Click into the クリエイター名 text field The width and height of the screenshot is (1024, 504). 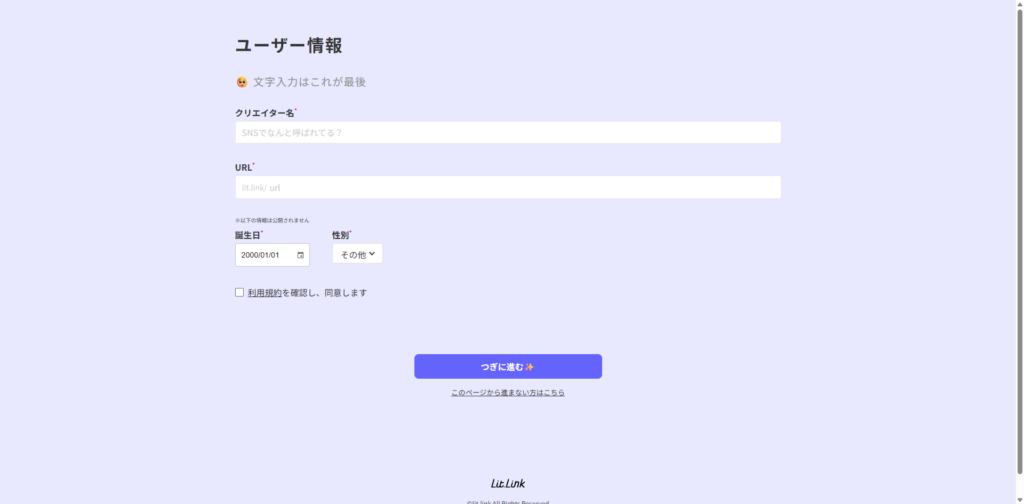pyautogui.click(x=508, y=132)
